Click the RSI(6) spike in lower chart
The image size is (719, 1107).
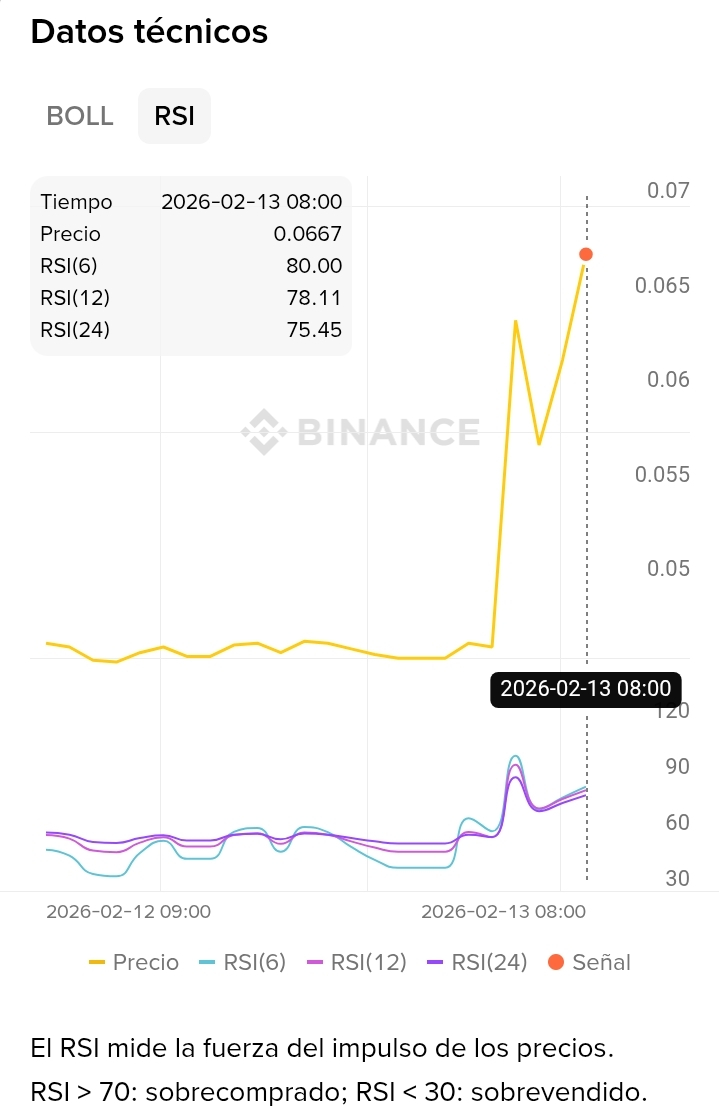(x=515, y=757)
